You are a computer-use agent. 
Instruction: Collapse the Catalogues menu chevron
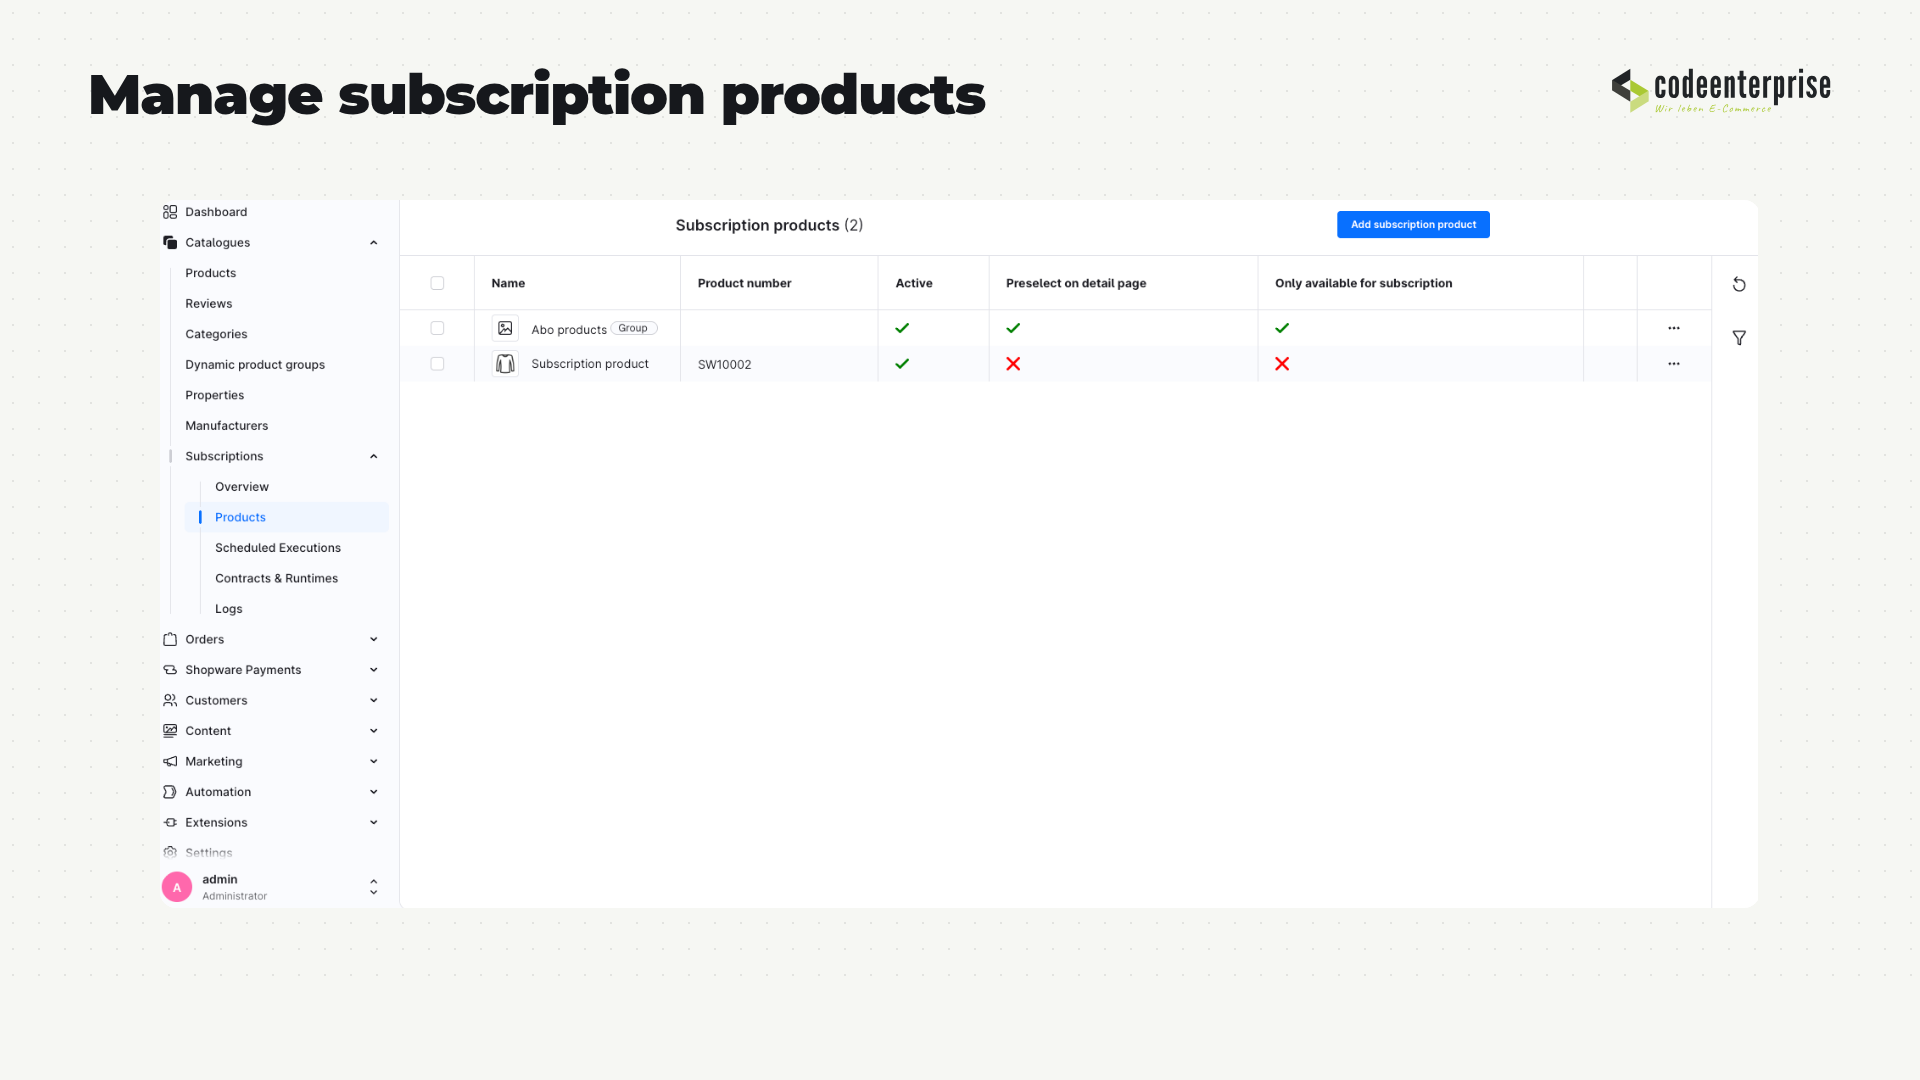[374, 243]
